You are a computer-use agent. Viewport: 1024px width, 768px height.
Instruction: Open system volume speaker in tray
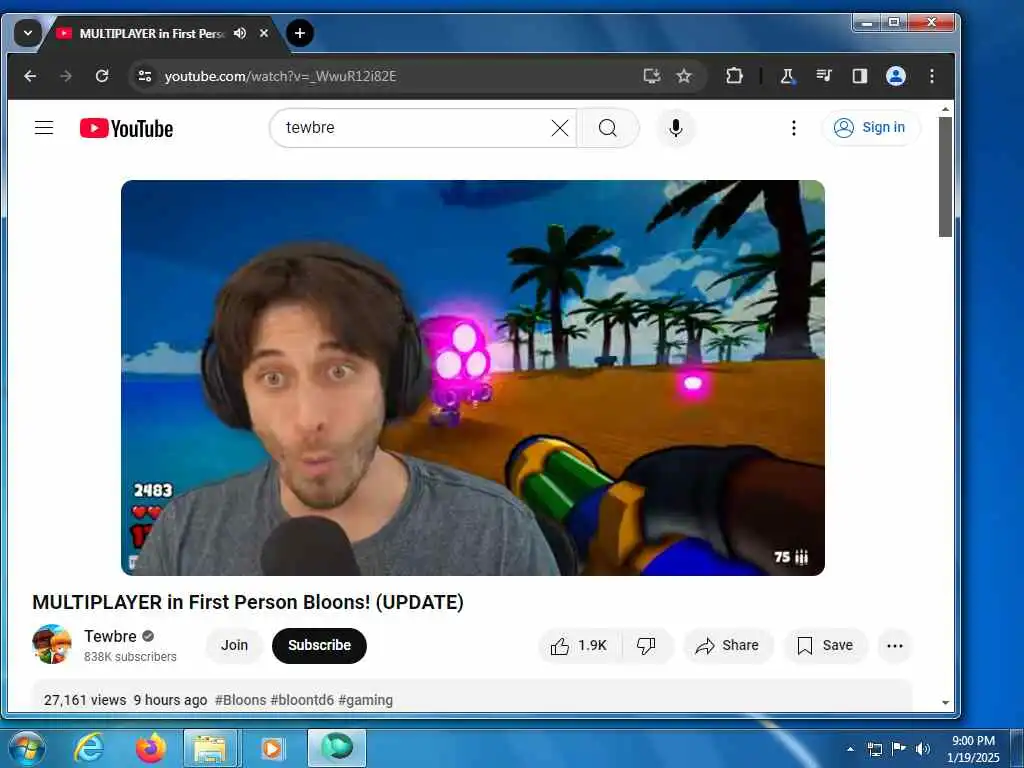923,749
